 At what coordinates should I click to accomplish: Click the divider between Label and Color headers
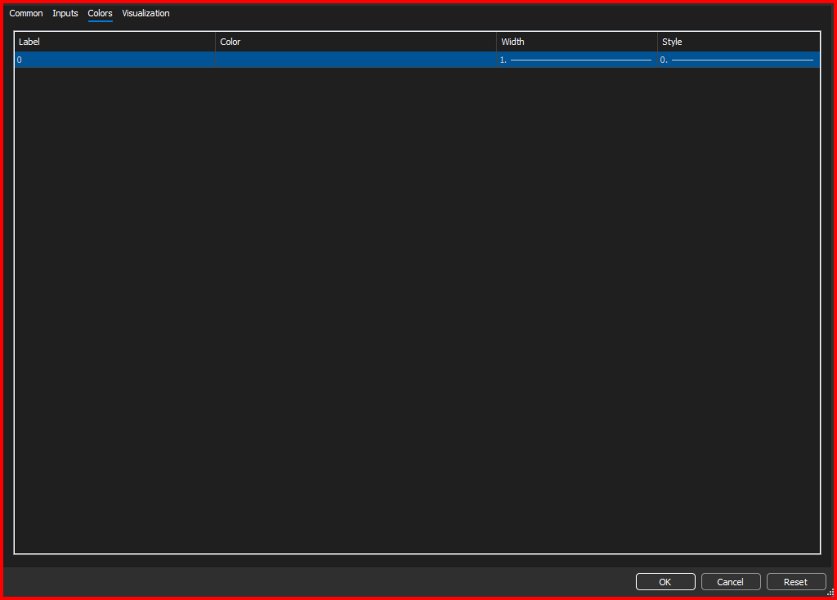click(215, 42)
